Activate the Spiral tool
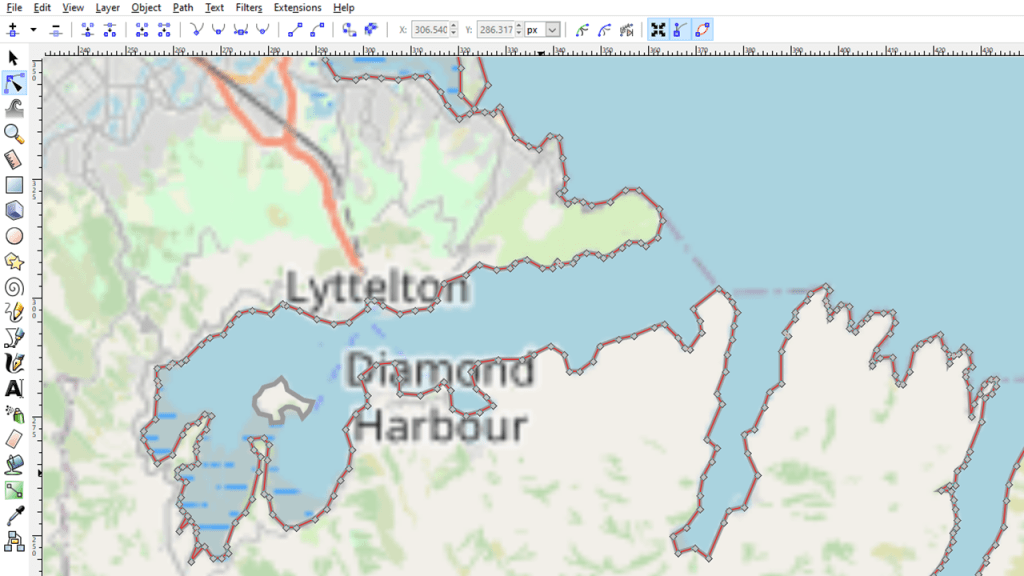The width and height of the screenshot is (1024, 576). pyautogui.click(x=14, y=287)
